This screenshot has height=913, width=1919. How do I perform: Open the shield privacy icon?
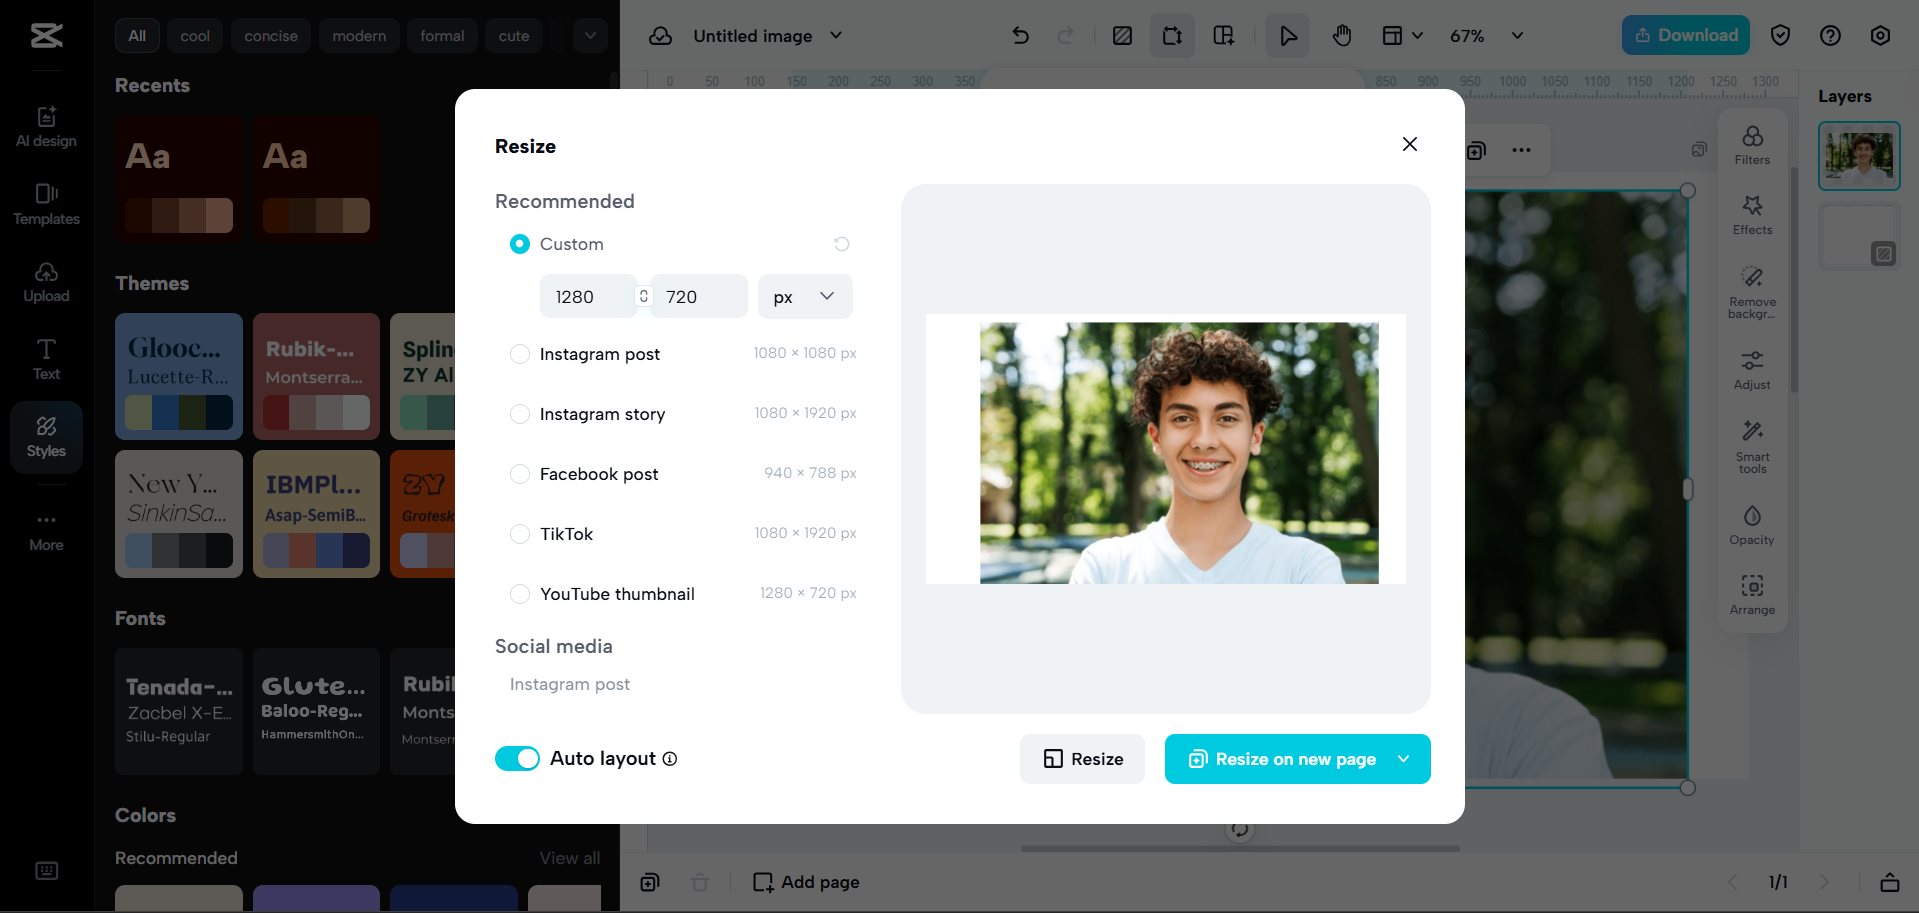tap(1780, 36)
